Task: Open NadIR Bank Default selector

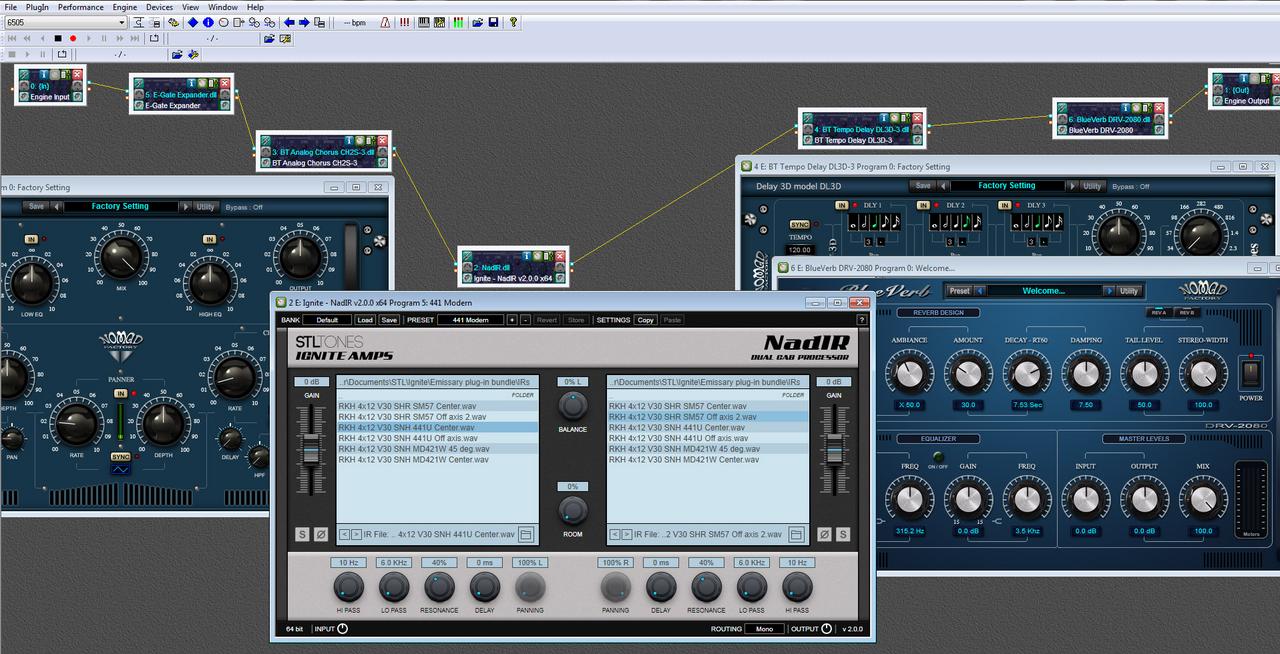Action: pyautogui.click(x=327, y=320)
